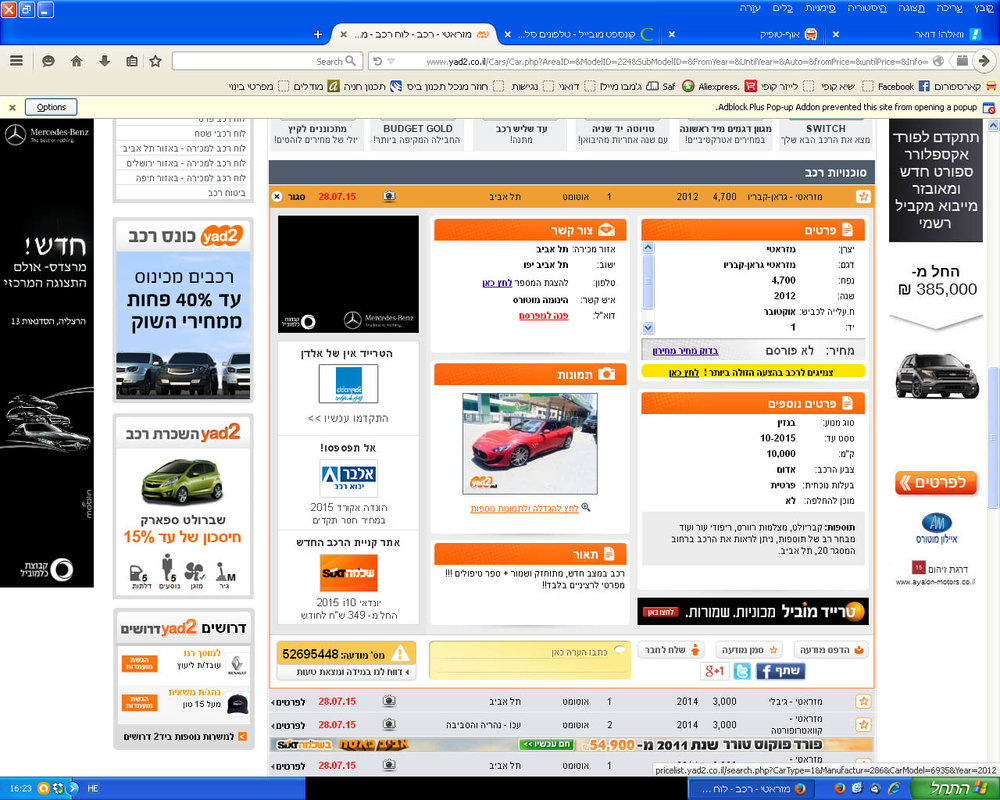The height and width of the screenshot is (800, 1000).
Task: Open the URL bar history dropdown arrow
Action: [x=392, y=61]
